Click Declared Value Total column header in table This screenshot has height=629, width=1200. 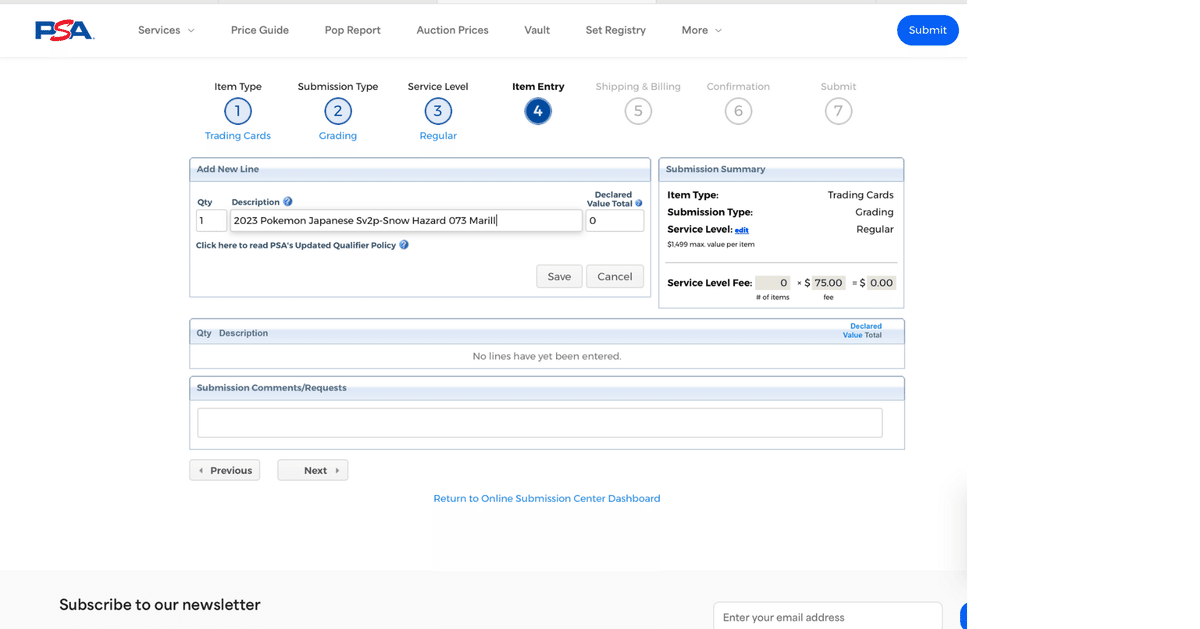click(863, 330)
